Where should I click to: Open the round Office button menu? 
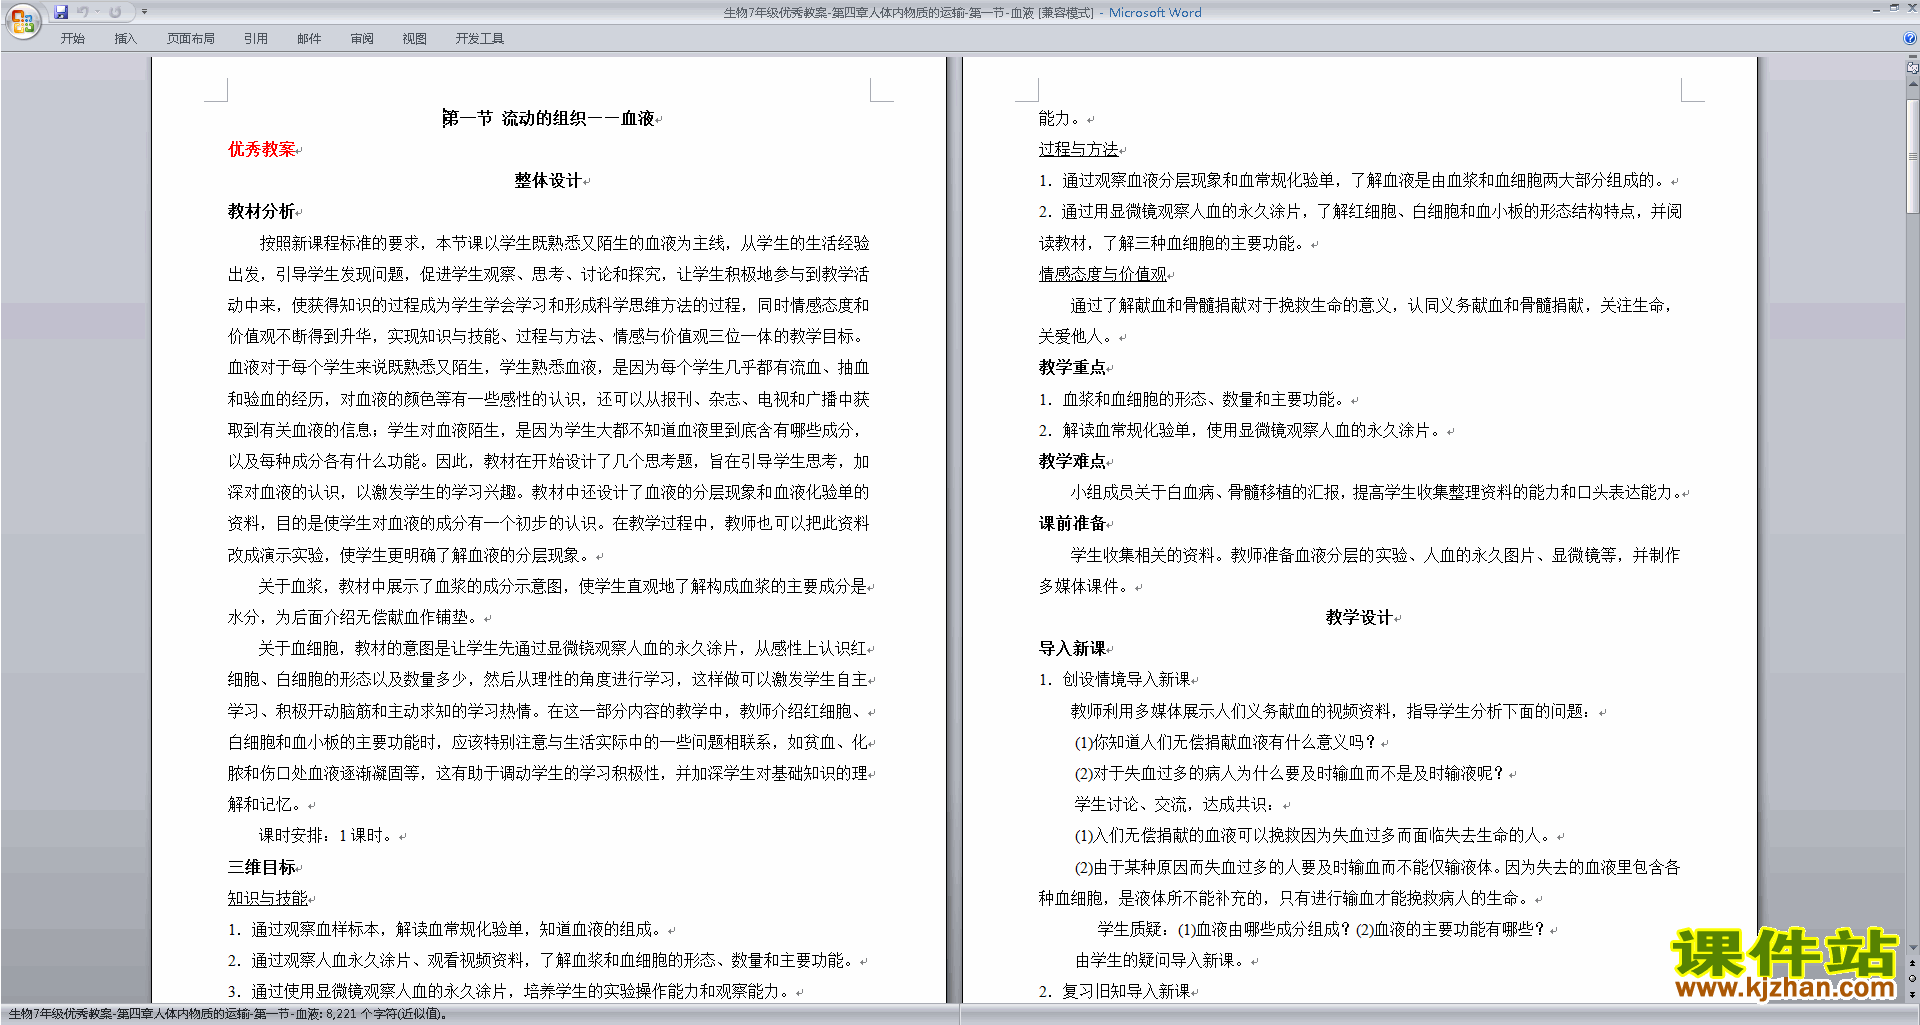[22, 20]
